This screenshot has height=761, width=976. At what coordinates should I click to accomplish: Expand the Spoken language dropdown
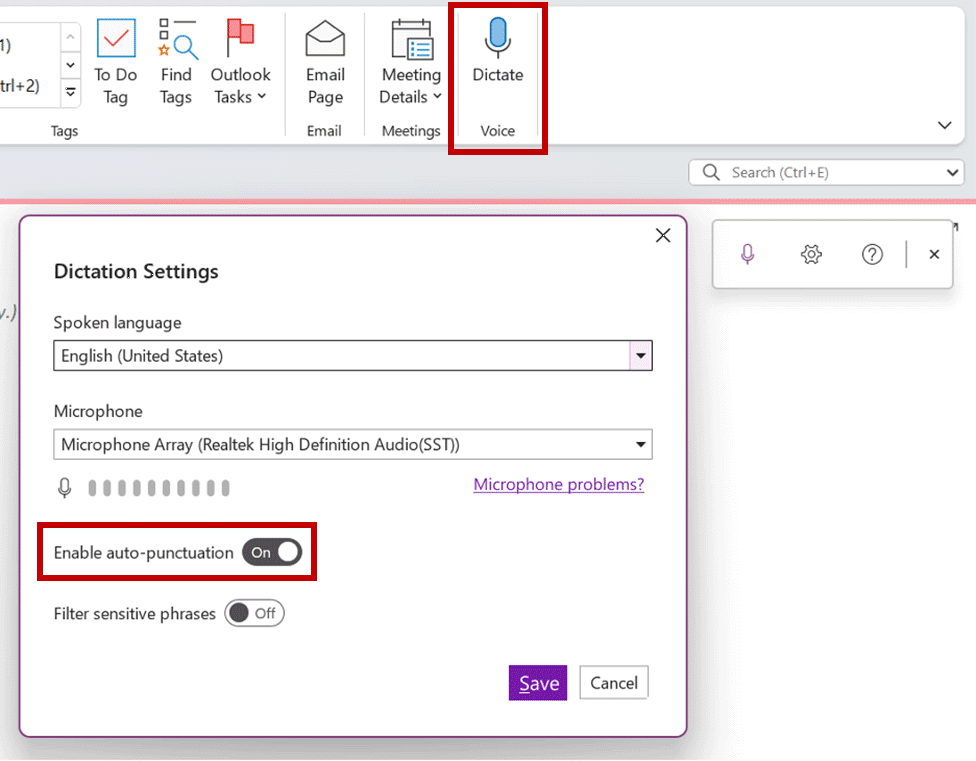click(x=640, y=356)
